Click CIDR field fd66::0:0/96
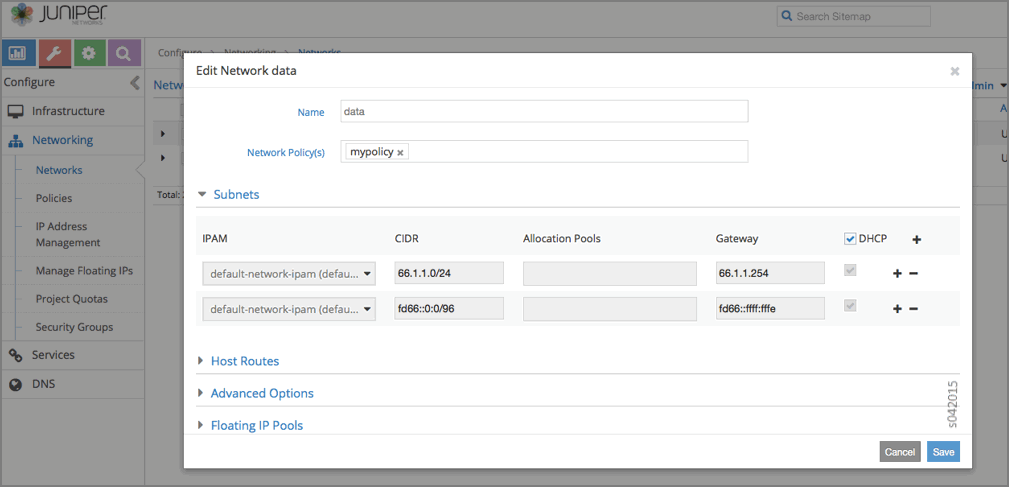This screenshot has height=487, width=1009. pos(449,309)
